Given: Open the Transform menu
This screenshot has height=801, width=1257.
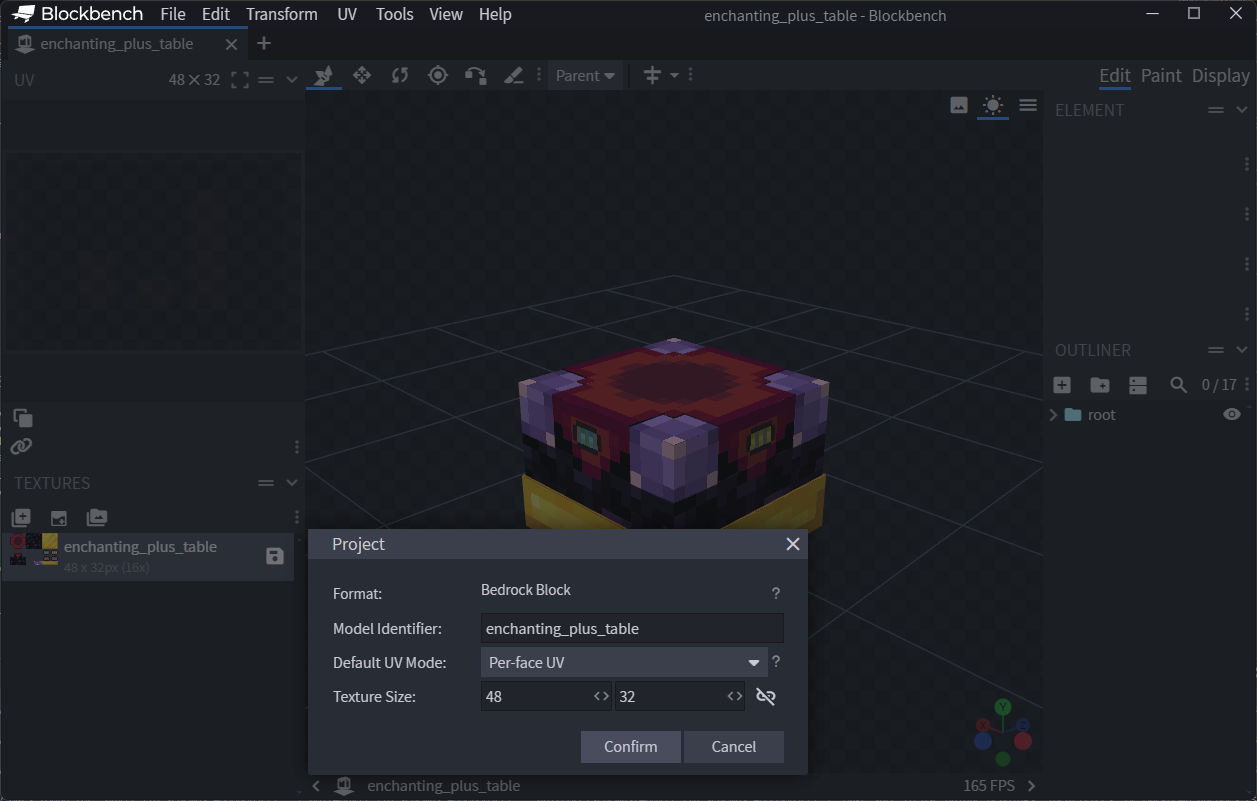Looking at the screenshot, I should [x=282, y=14].
